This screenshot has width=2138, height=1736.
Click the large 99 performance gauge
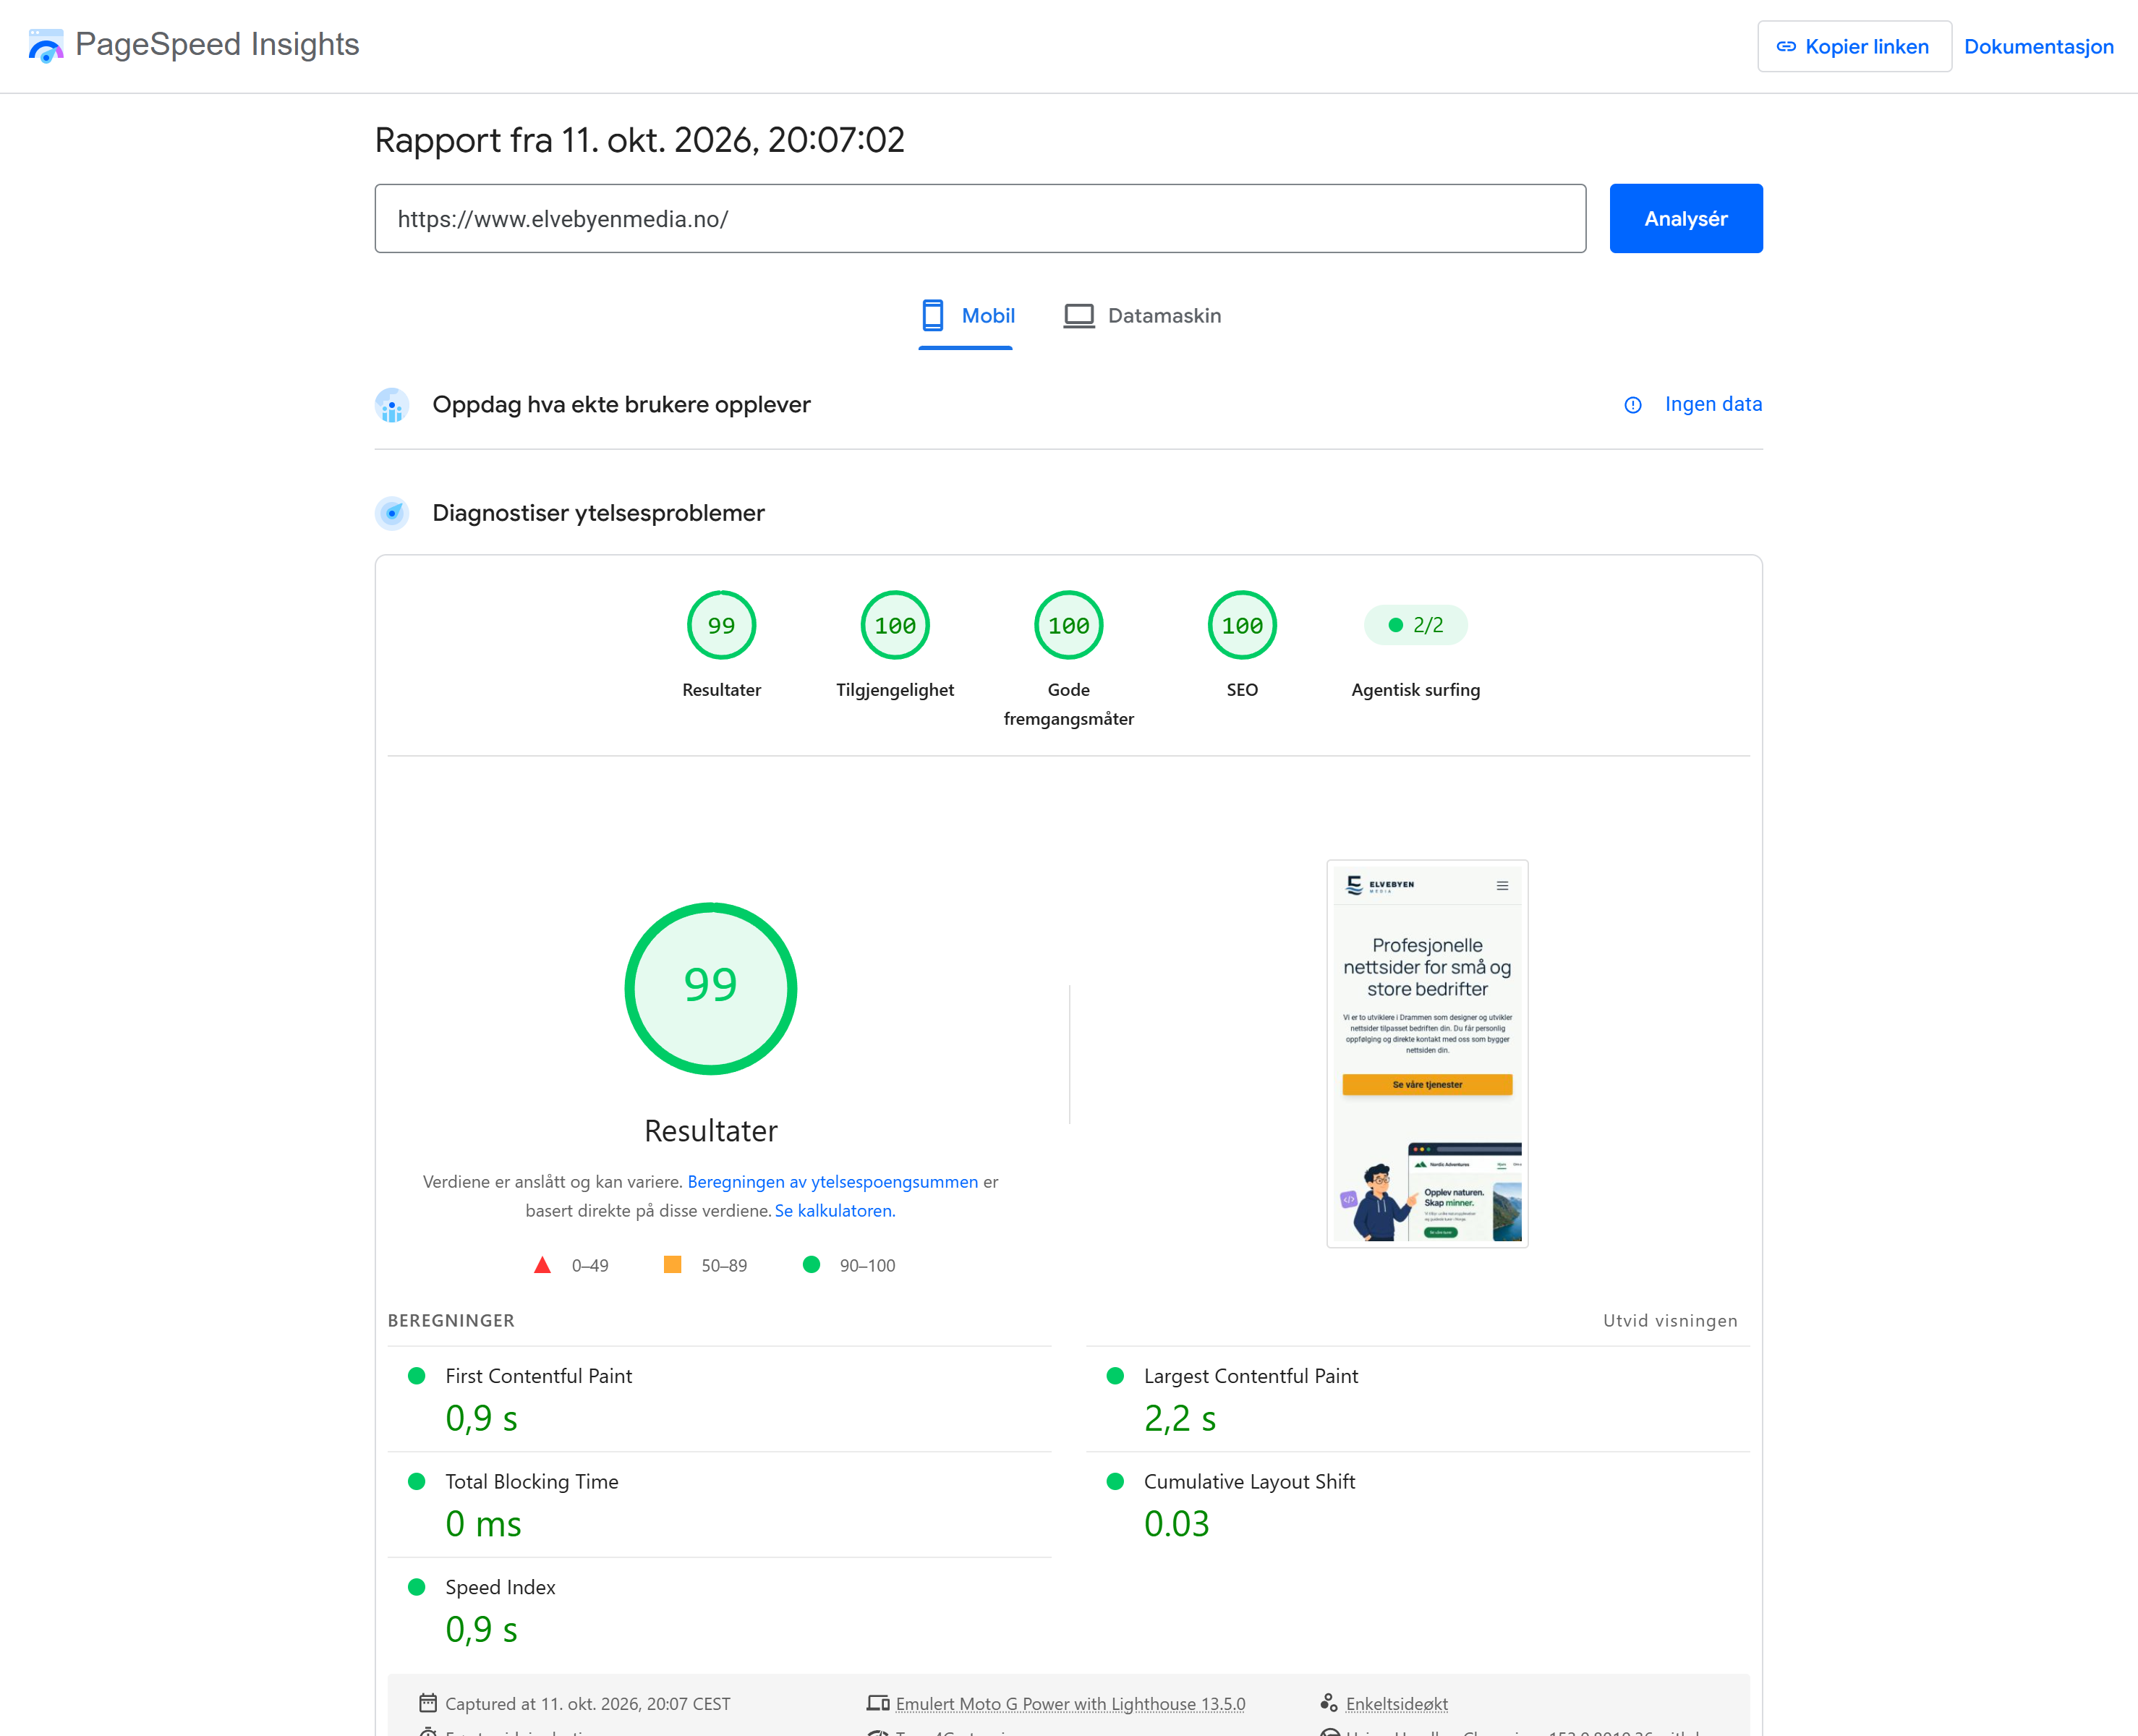[711, 989]
